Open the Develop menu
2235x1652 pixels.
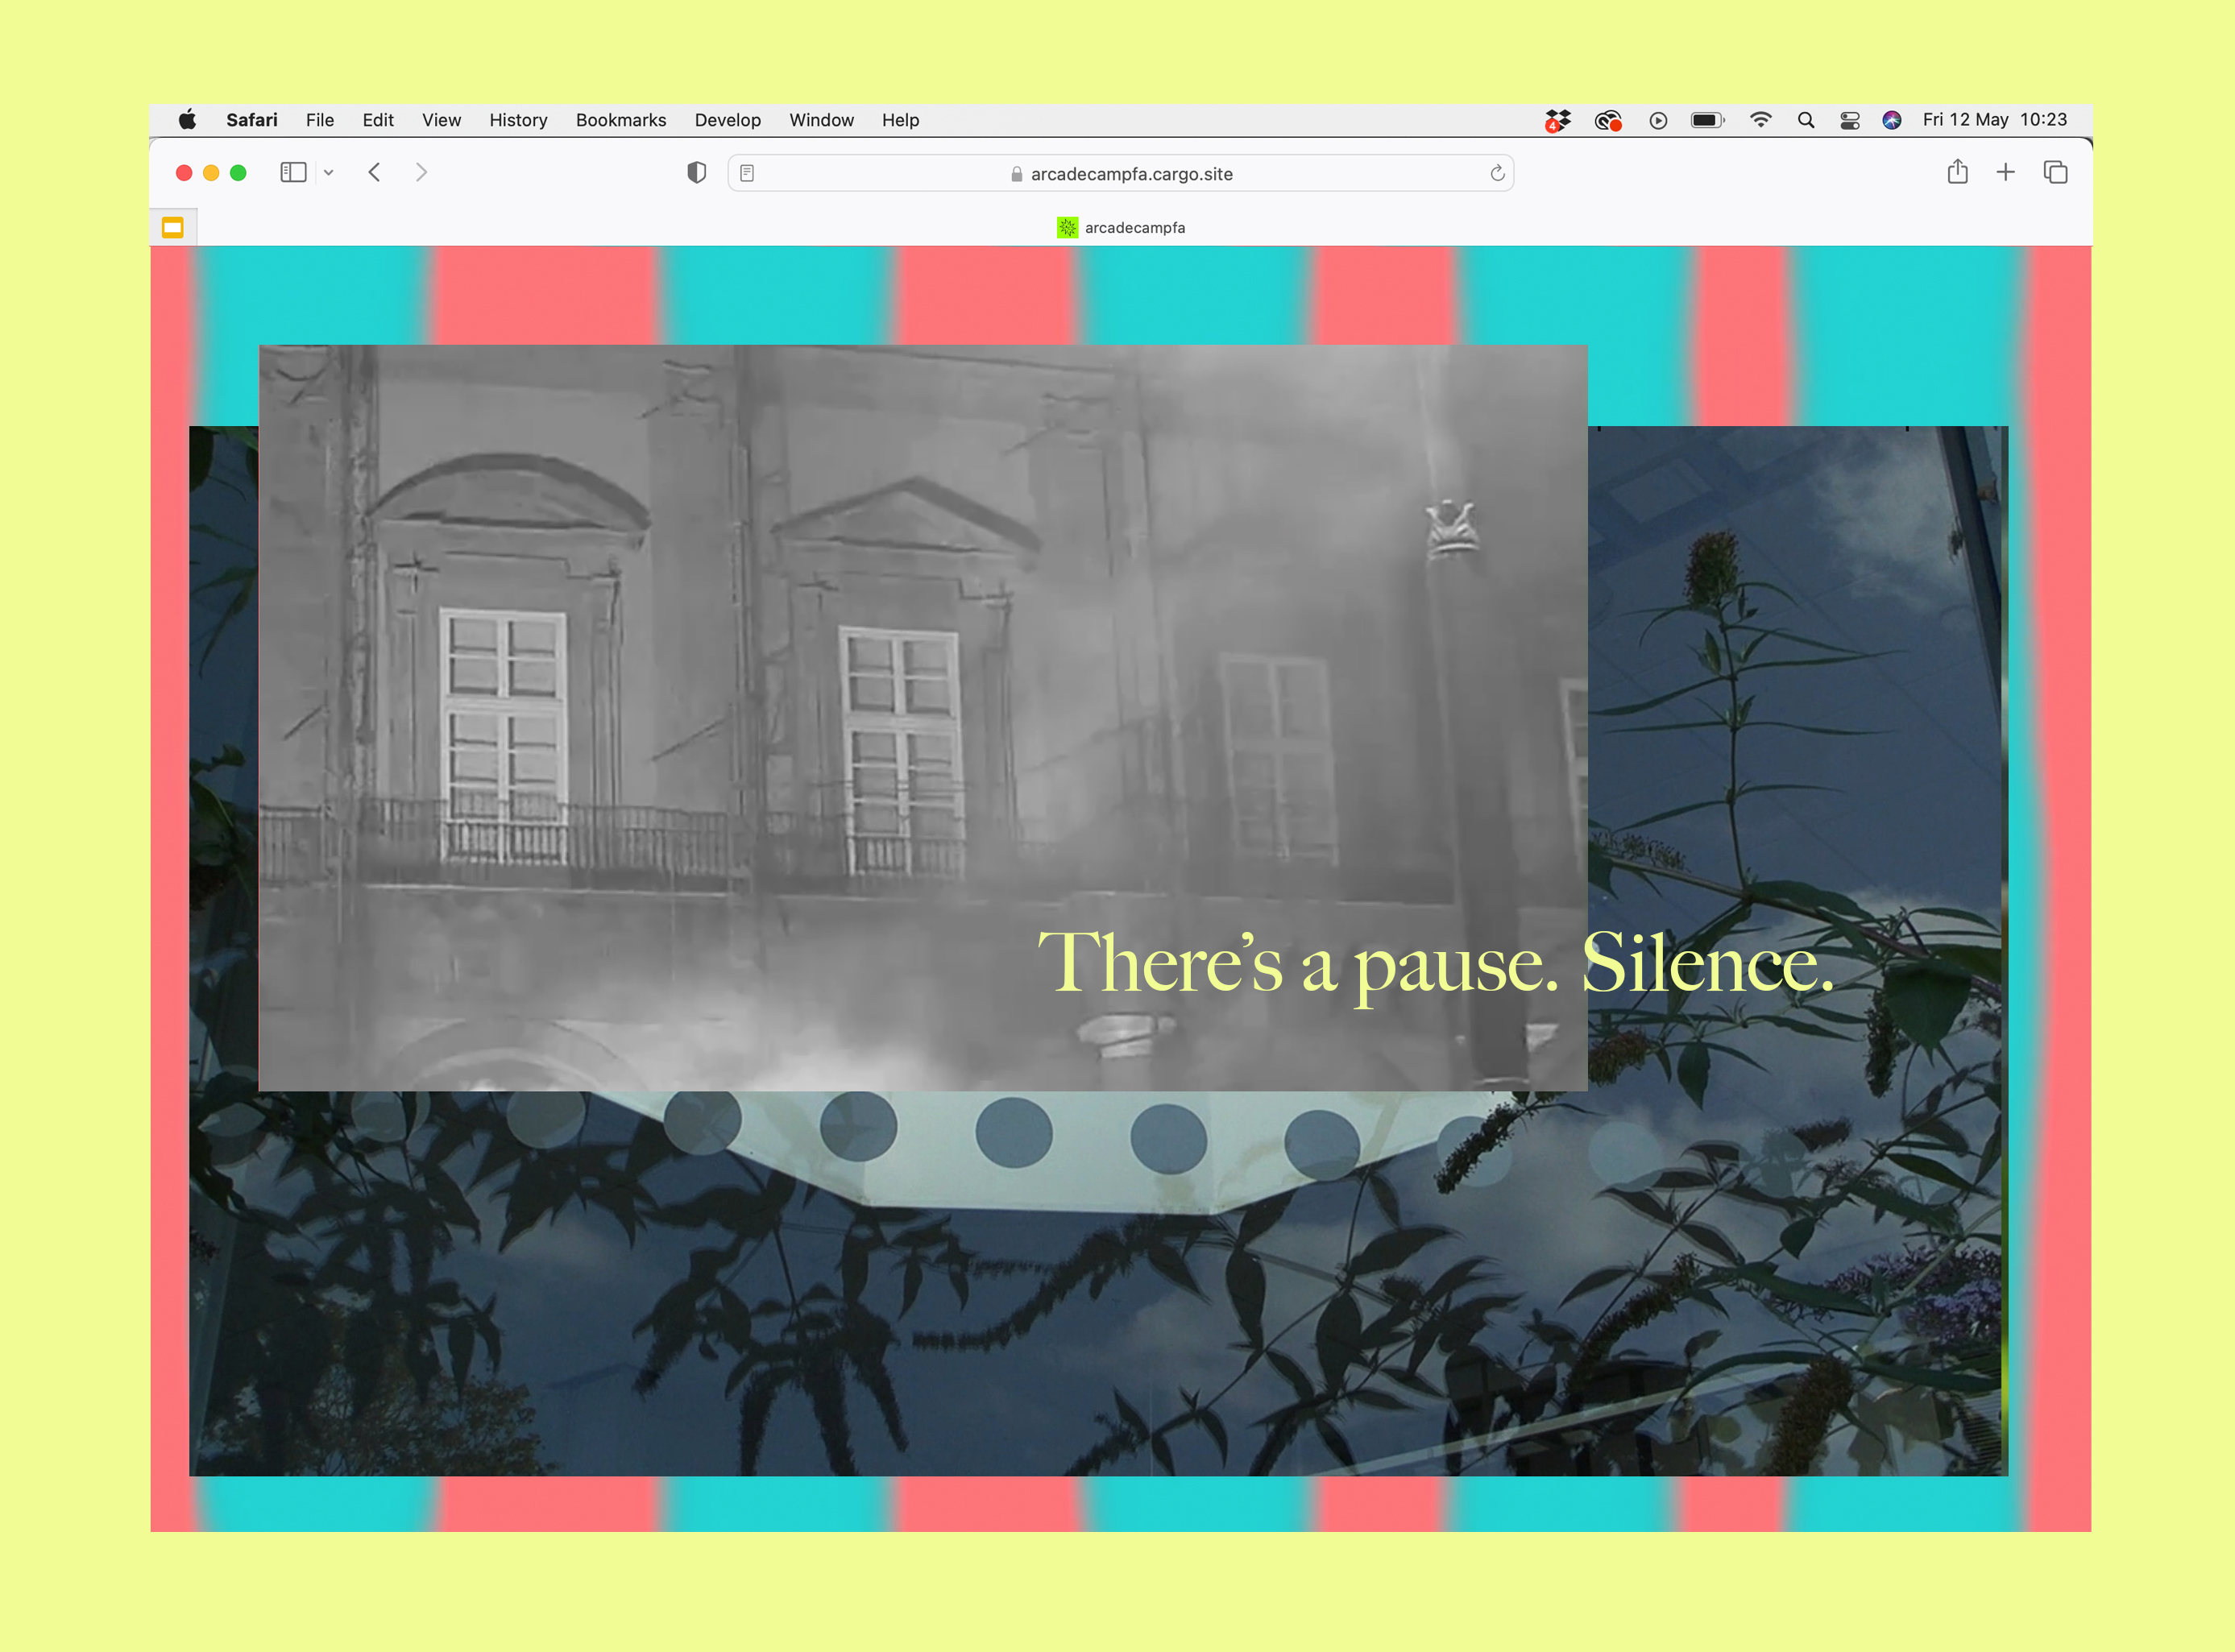[727, 120]
